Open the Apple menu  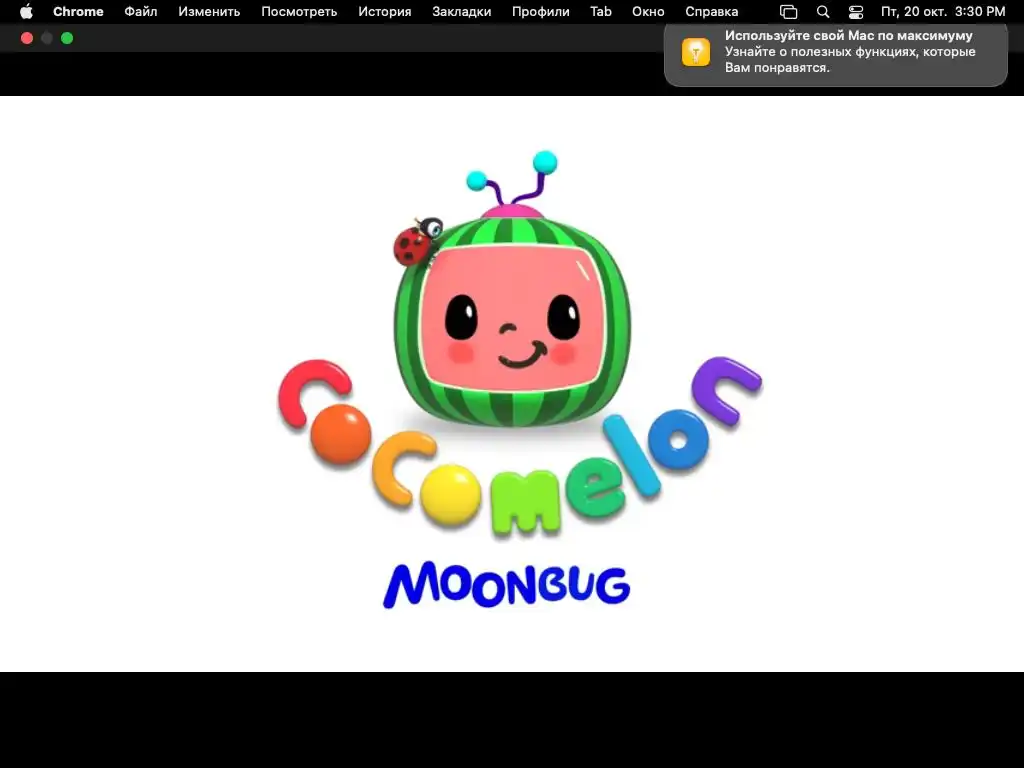pos(26,12)
